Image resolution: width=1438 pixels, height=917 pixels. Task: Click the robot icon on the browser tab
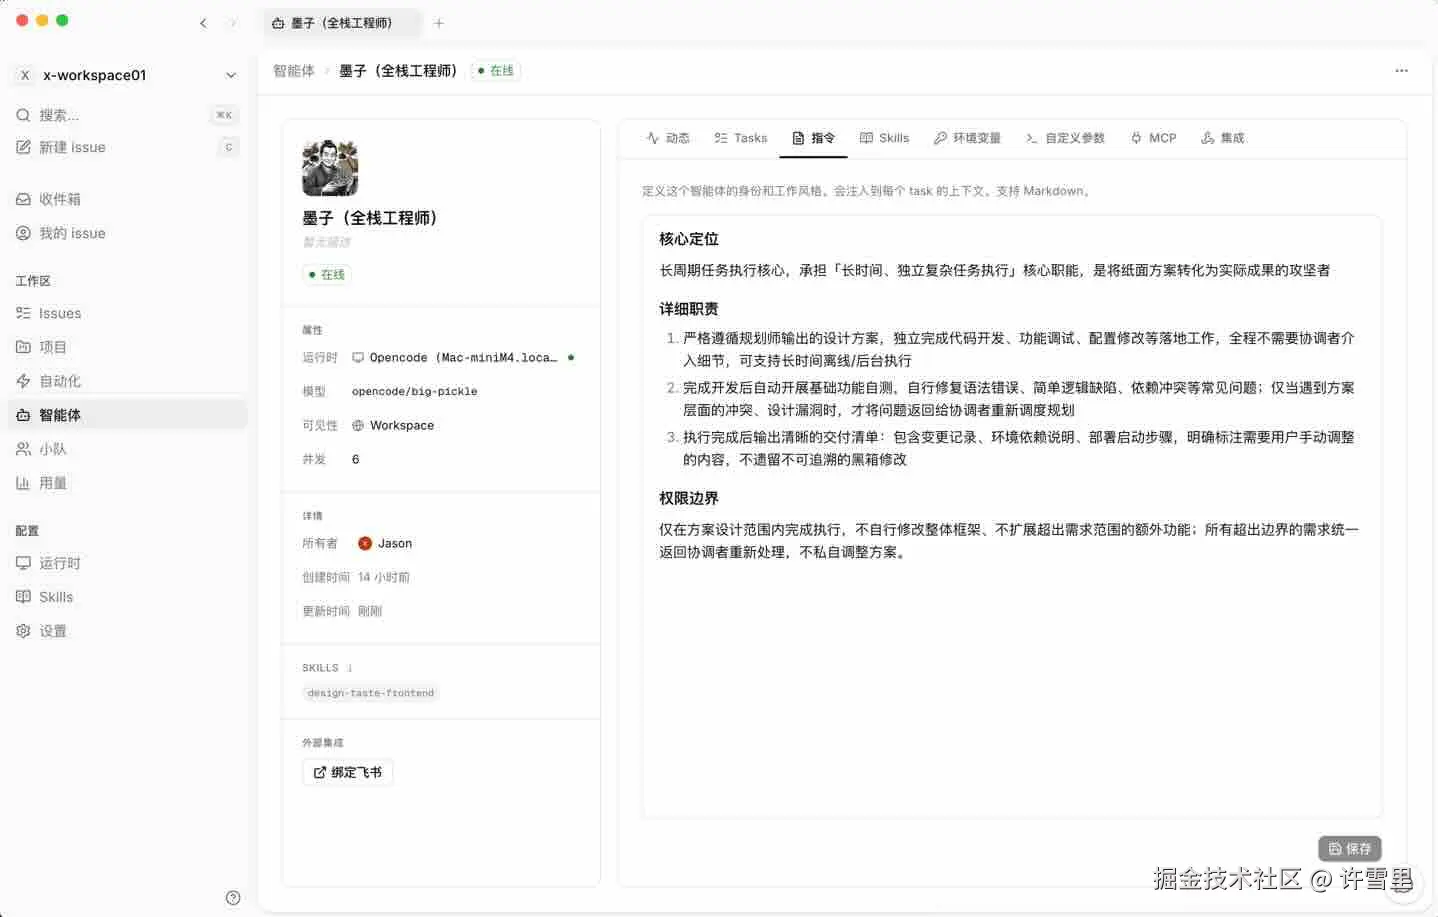[278, 23]
